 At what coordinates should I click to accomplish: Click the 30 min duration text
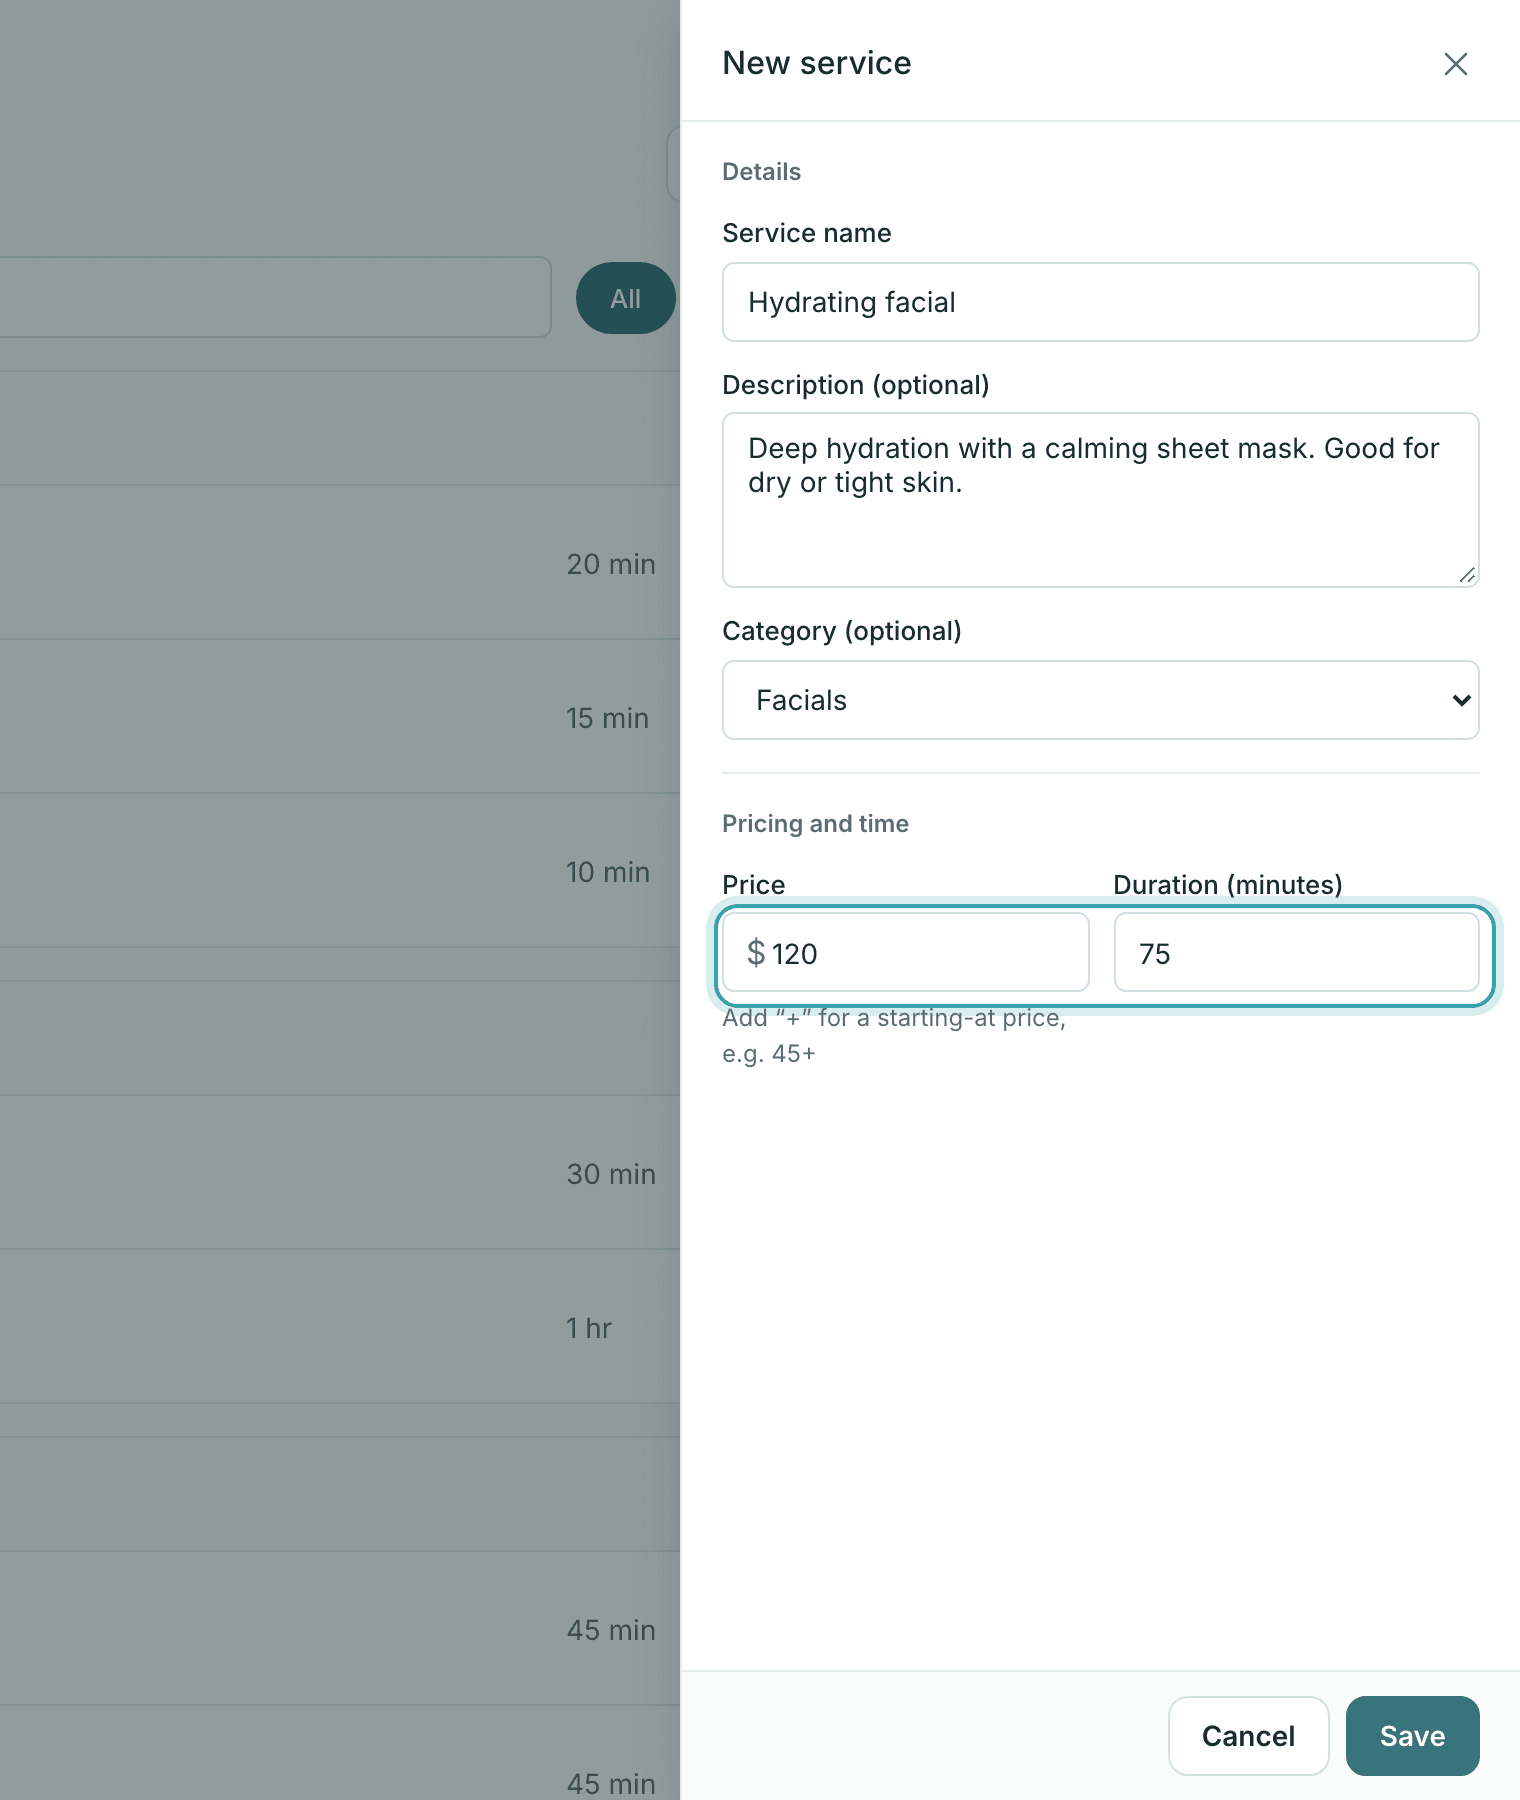pyautogui.click(x=611, y=1174)
